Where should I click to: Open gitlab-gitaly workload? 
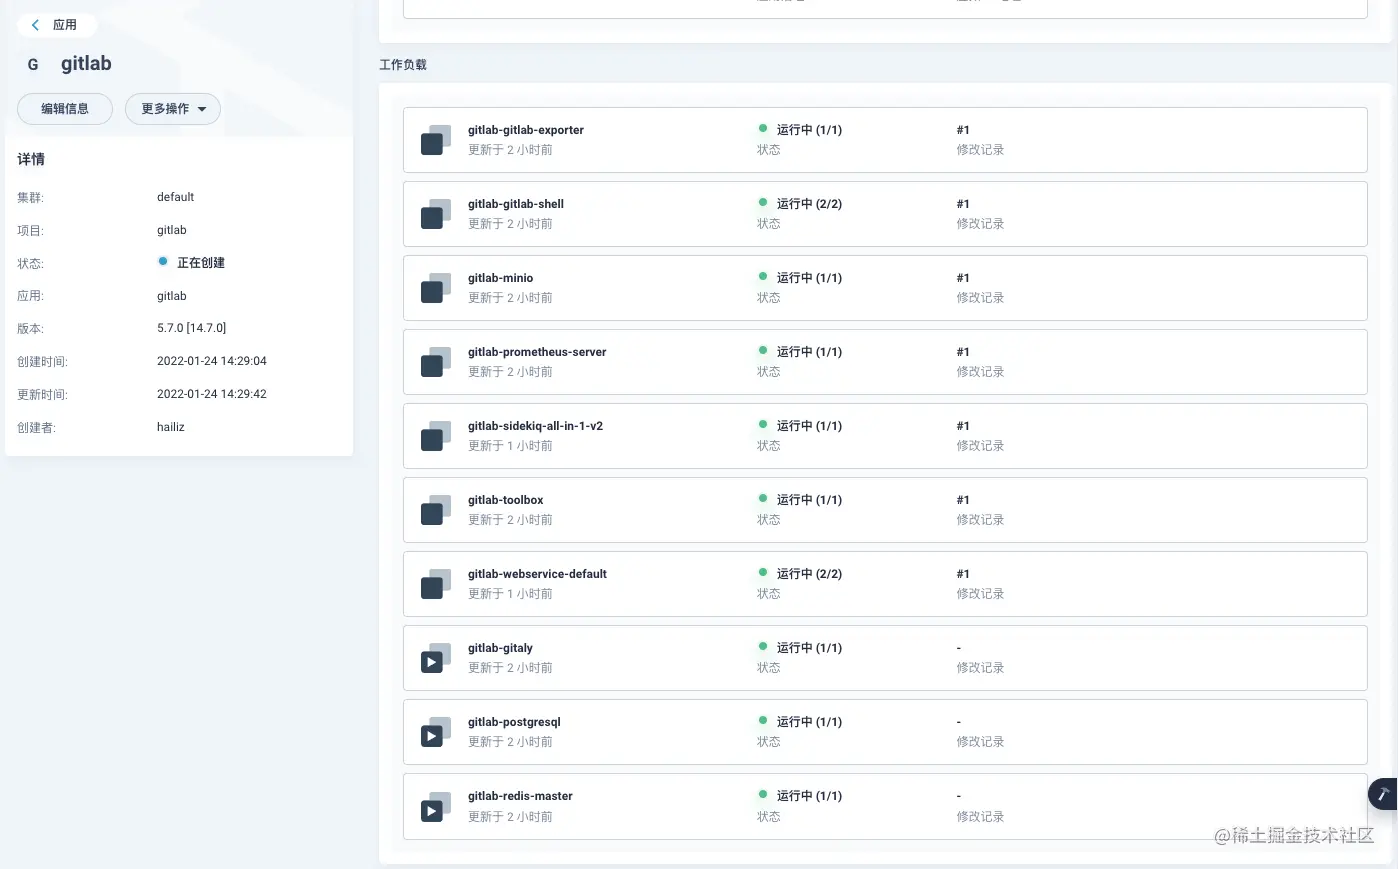coord(500,648)
